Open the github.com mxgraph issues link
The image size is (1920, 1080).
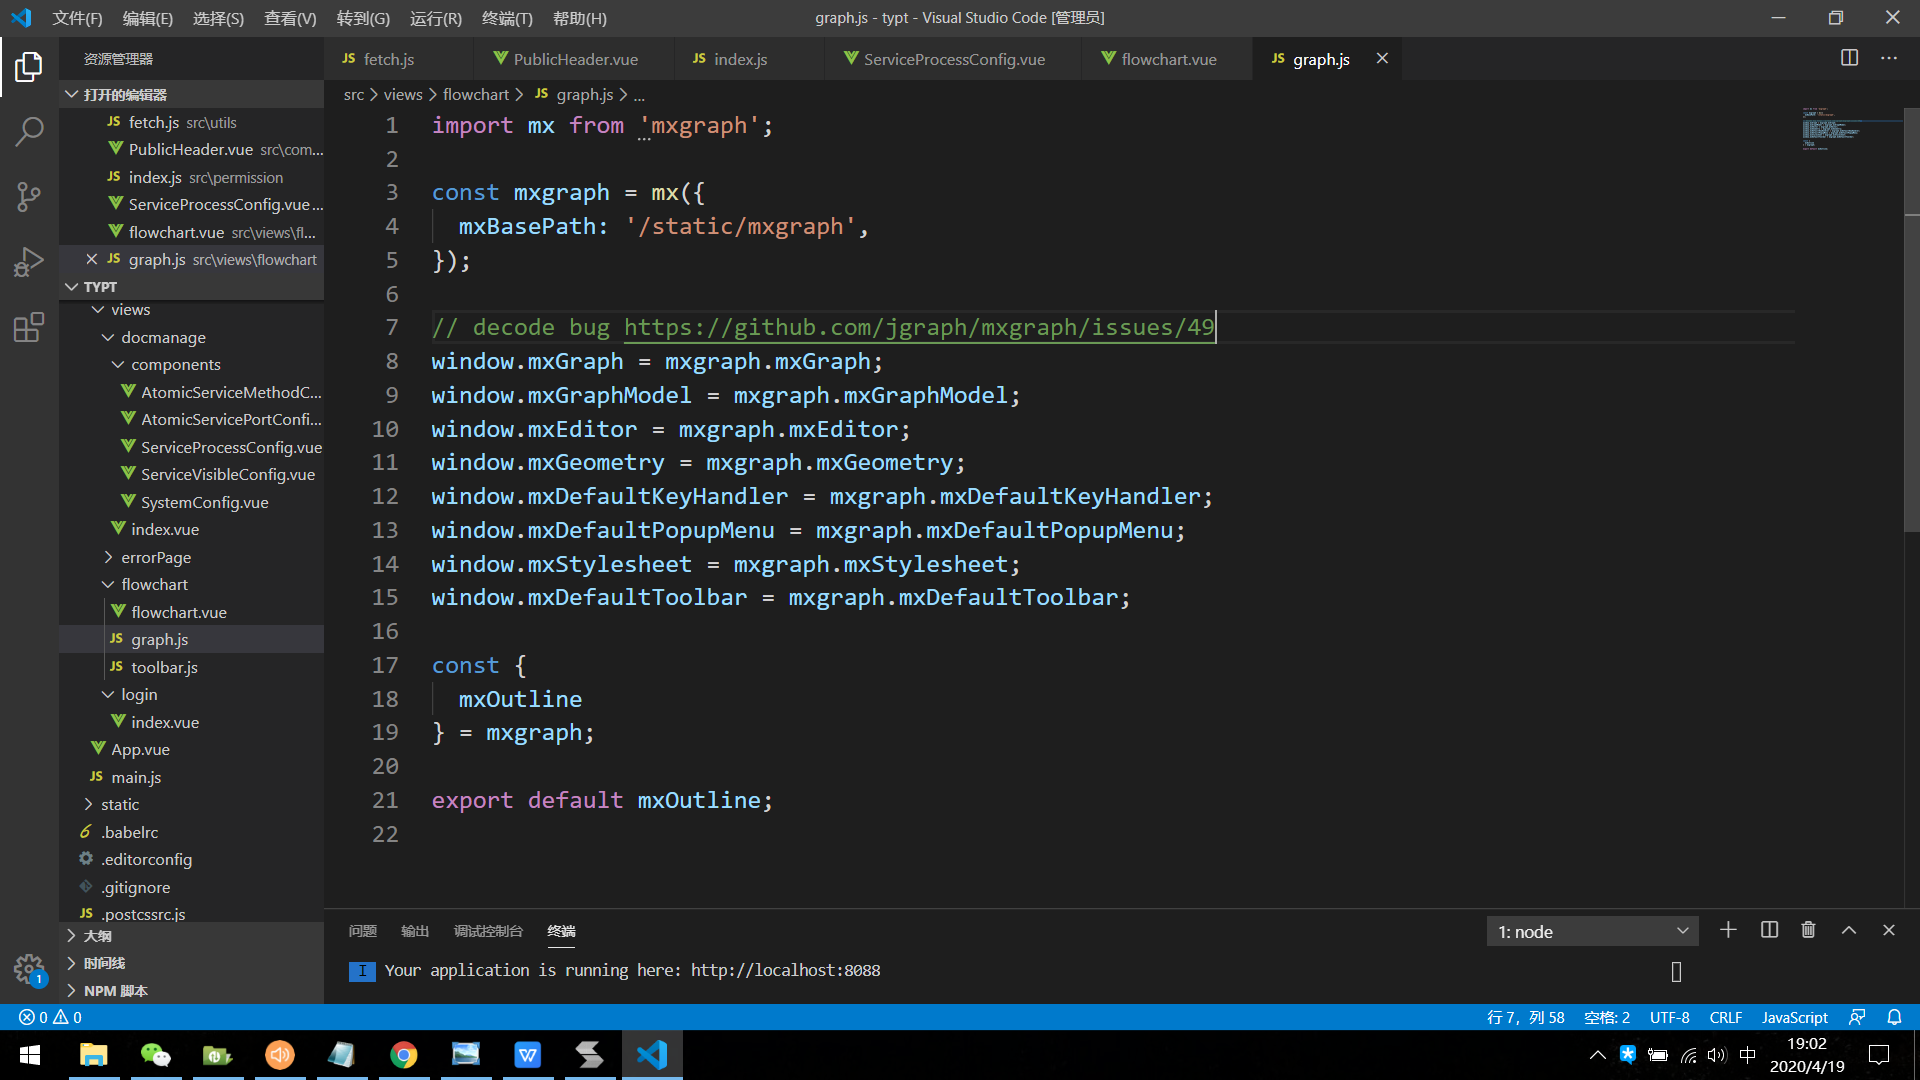pyautogui.click(x=918, y=327)
